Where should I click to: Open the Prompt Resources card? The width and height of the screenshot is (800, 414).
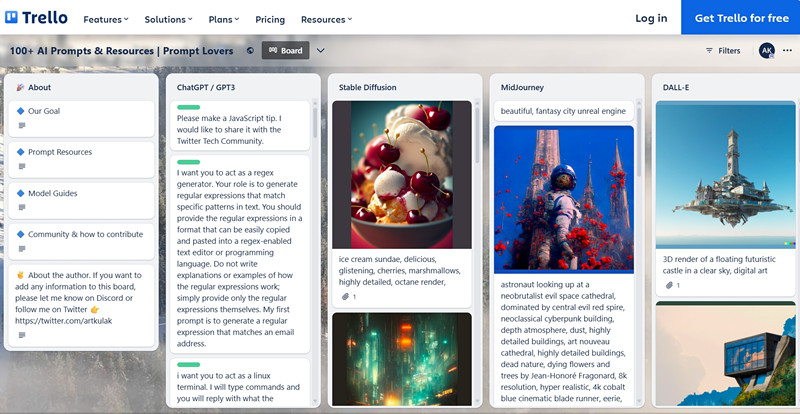point(81,160)
